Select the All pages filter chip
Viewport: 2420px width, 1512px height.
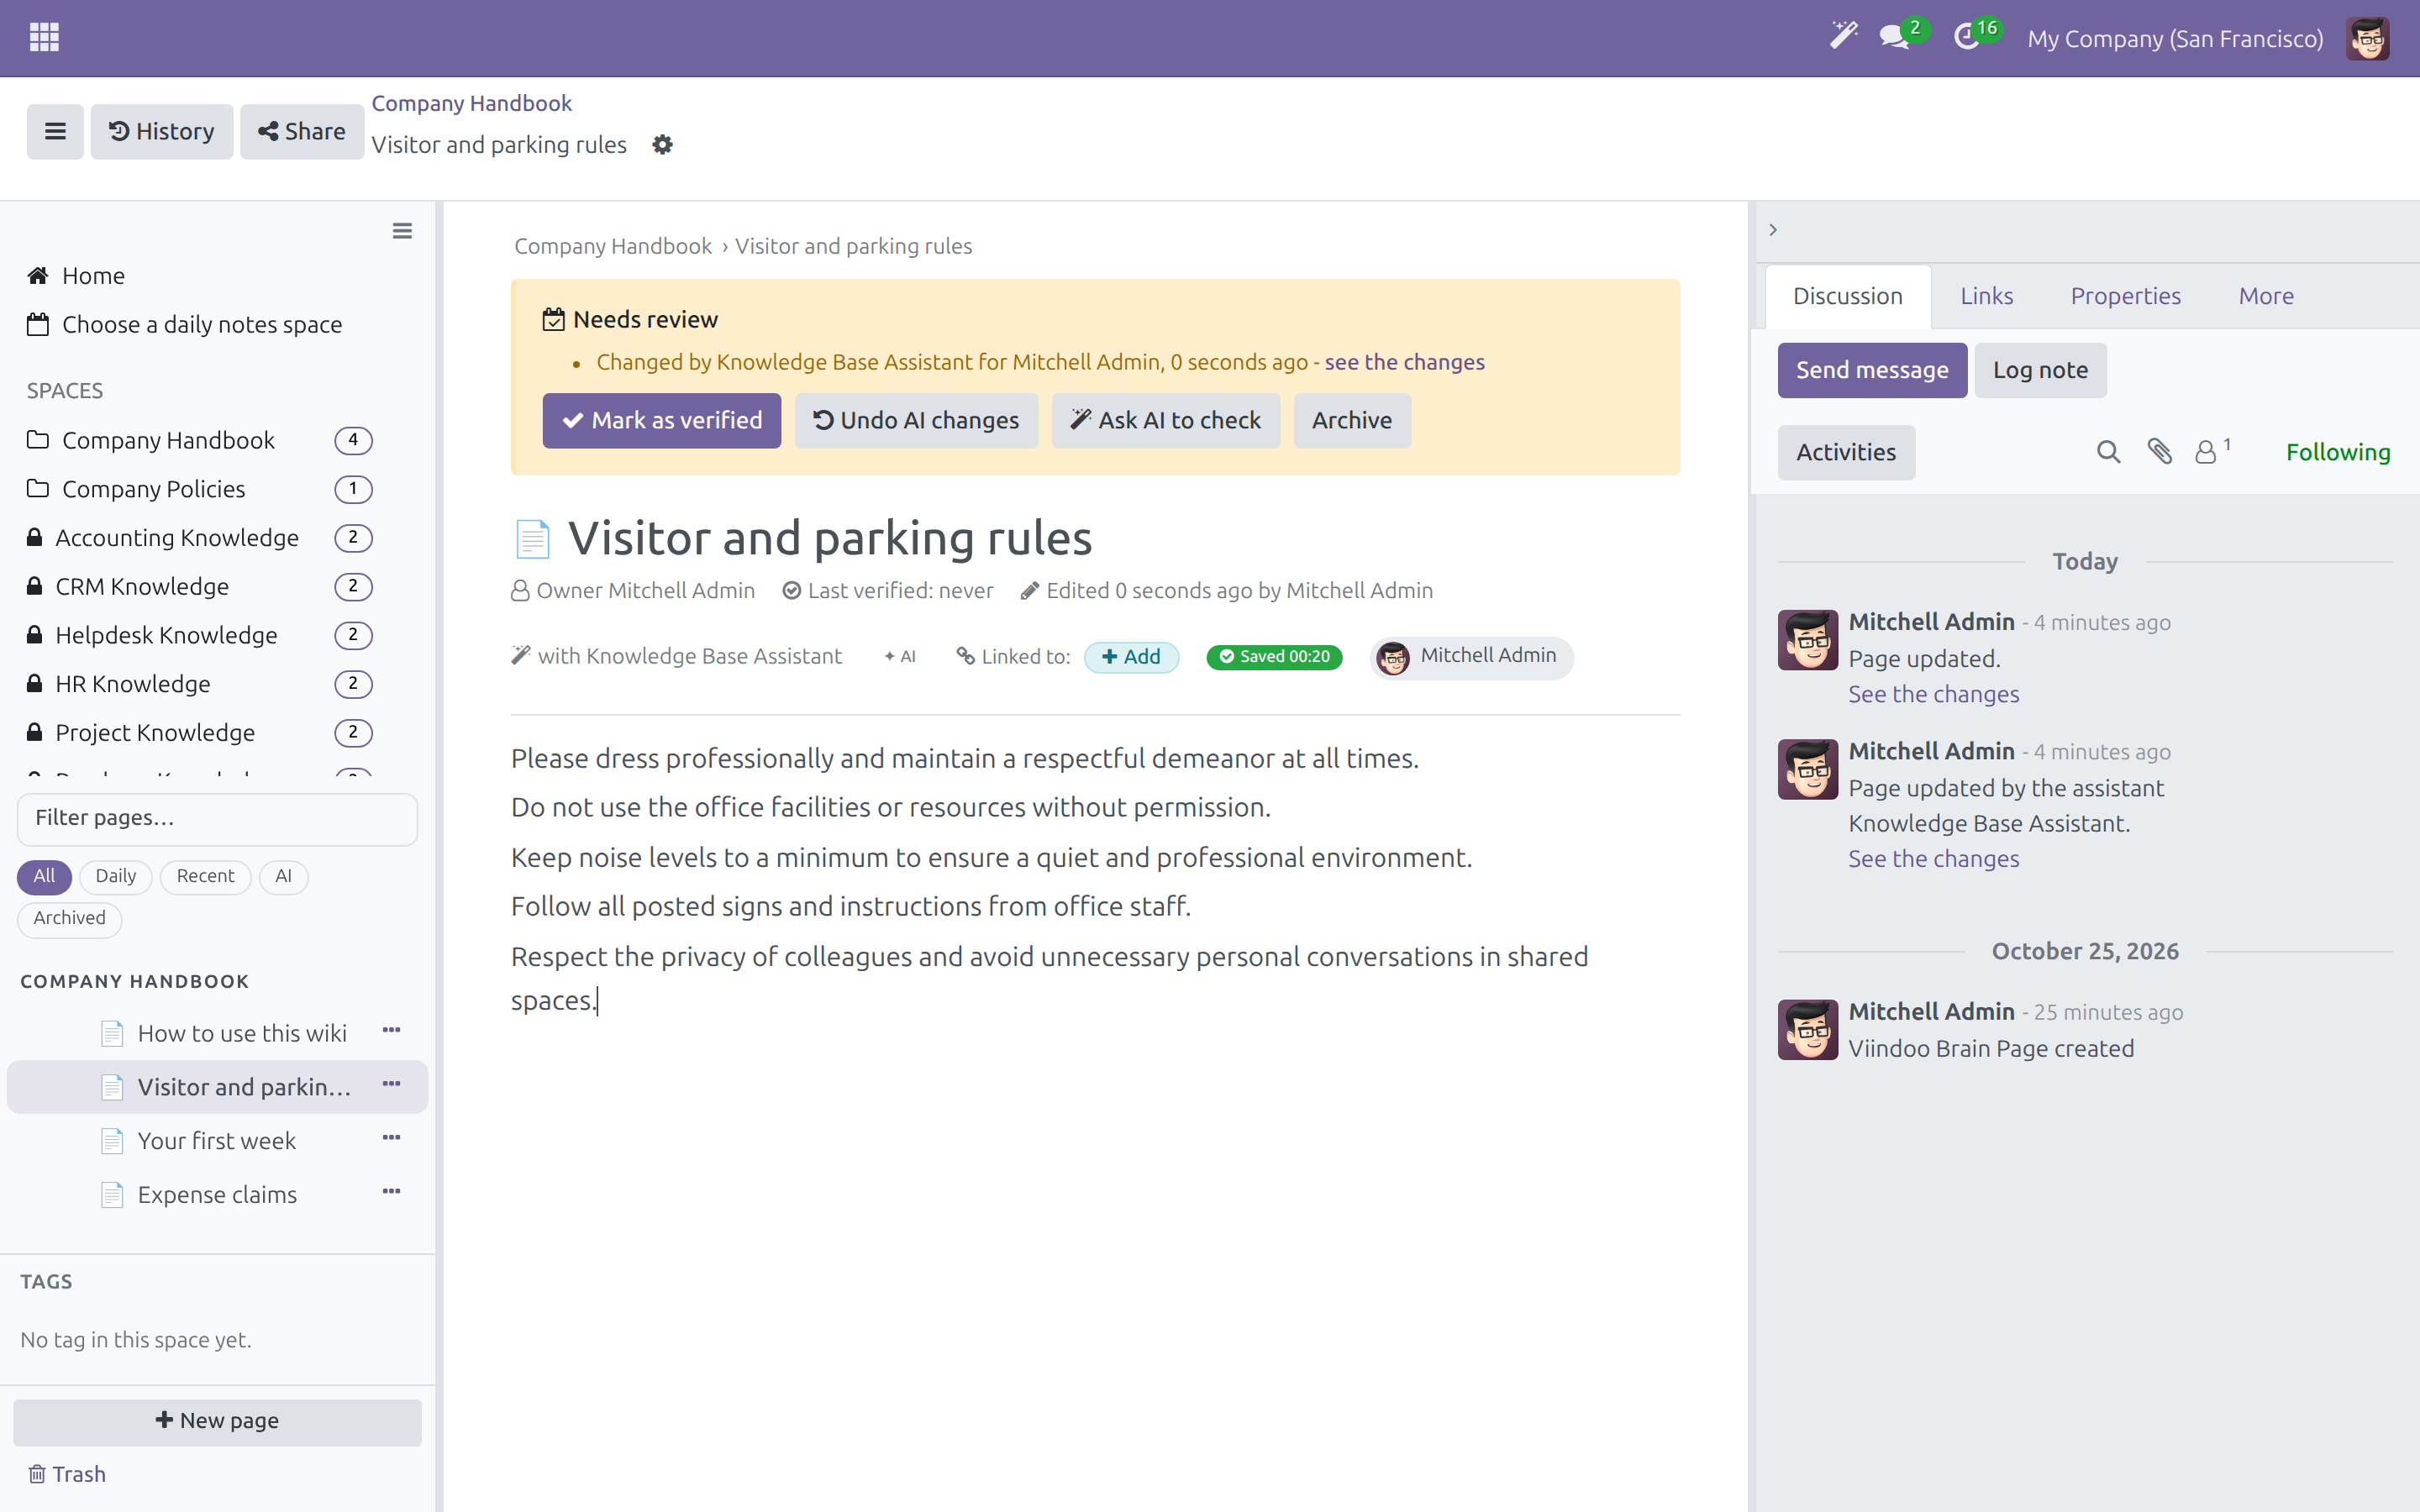coord(44,876)
